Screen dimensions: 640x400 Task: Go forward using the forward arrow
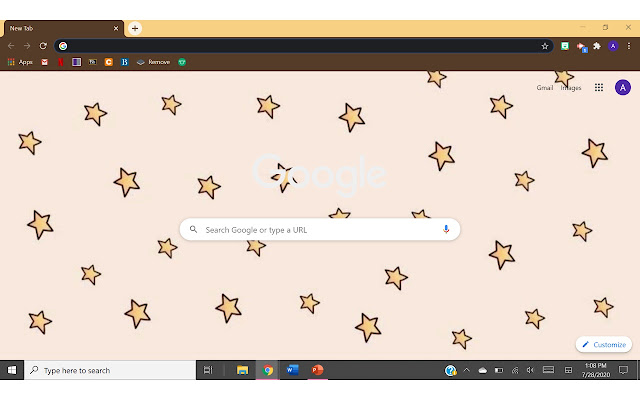(x=27, y=46)
